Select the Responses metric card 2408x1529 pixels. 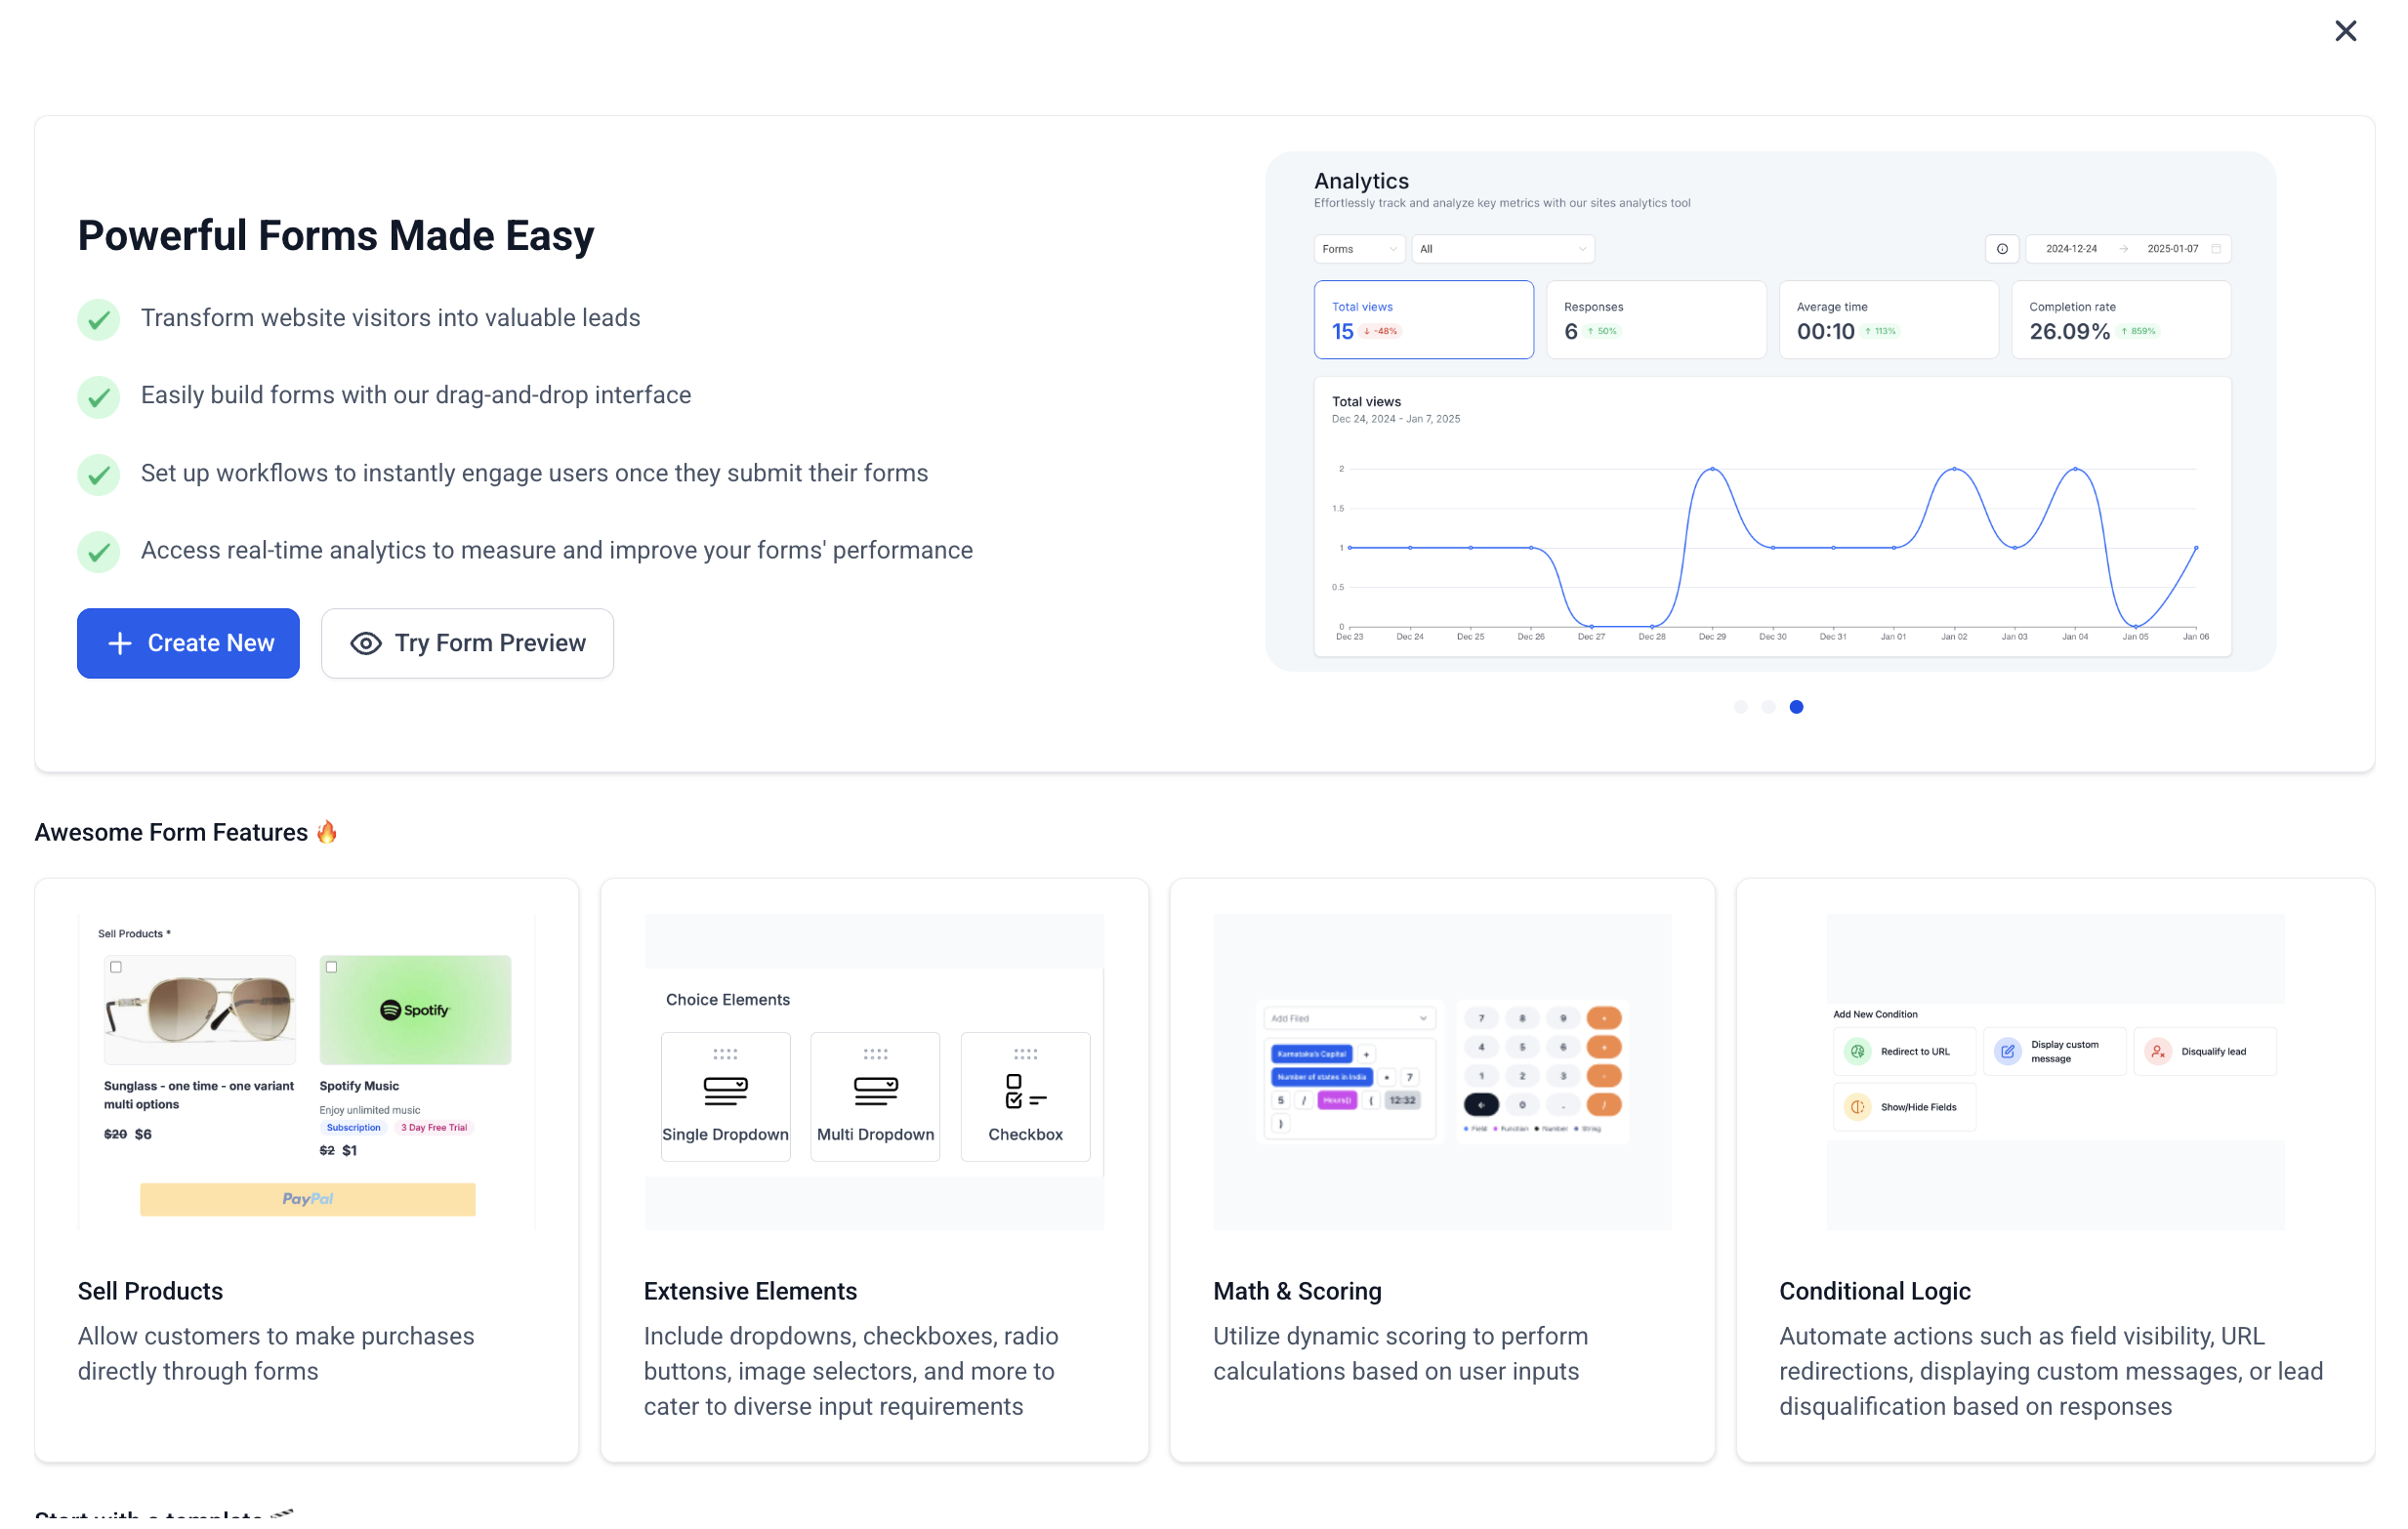1655,320
